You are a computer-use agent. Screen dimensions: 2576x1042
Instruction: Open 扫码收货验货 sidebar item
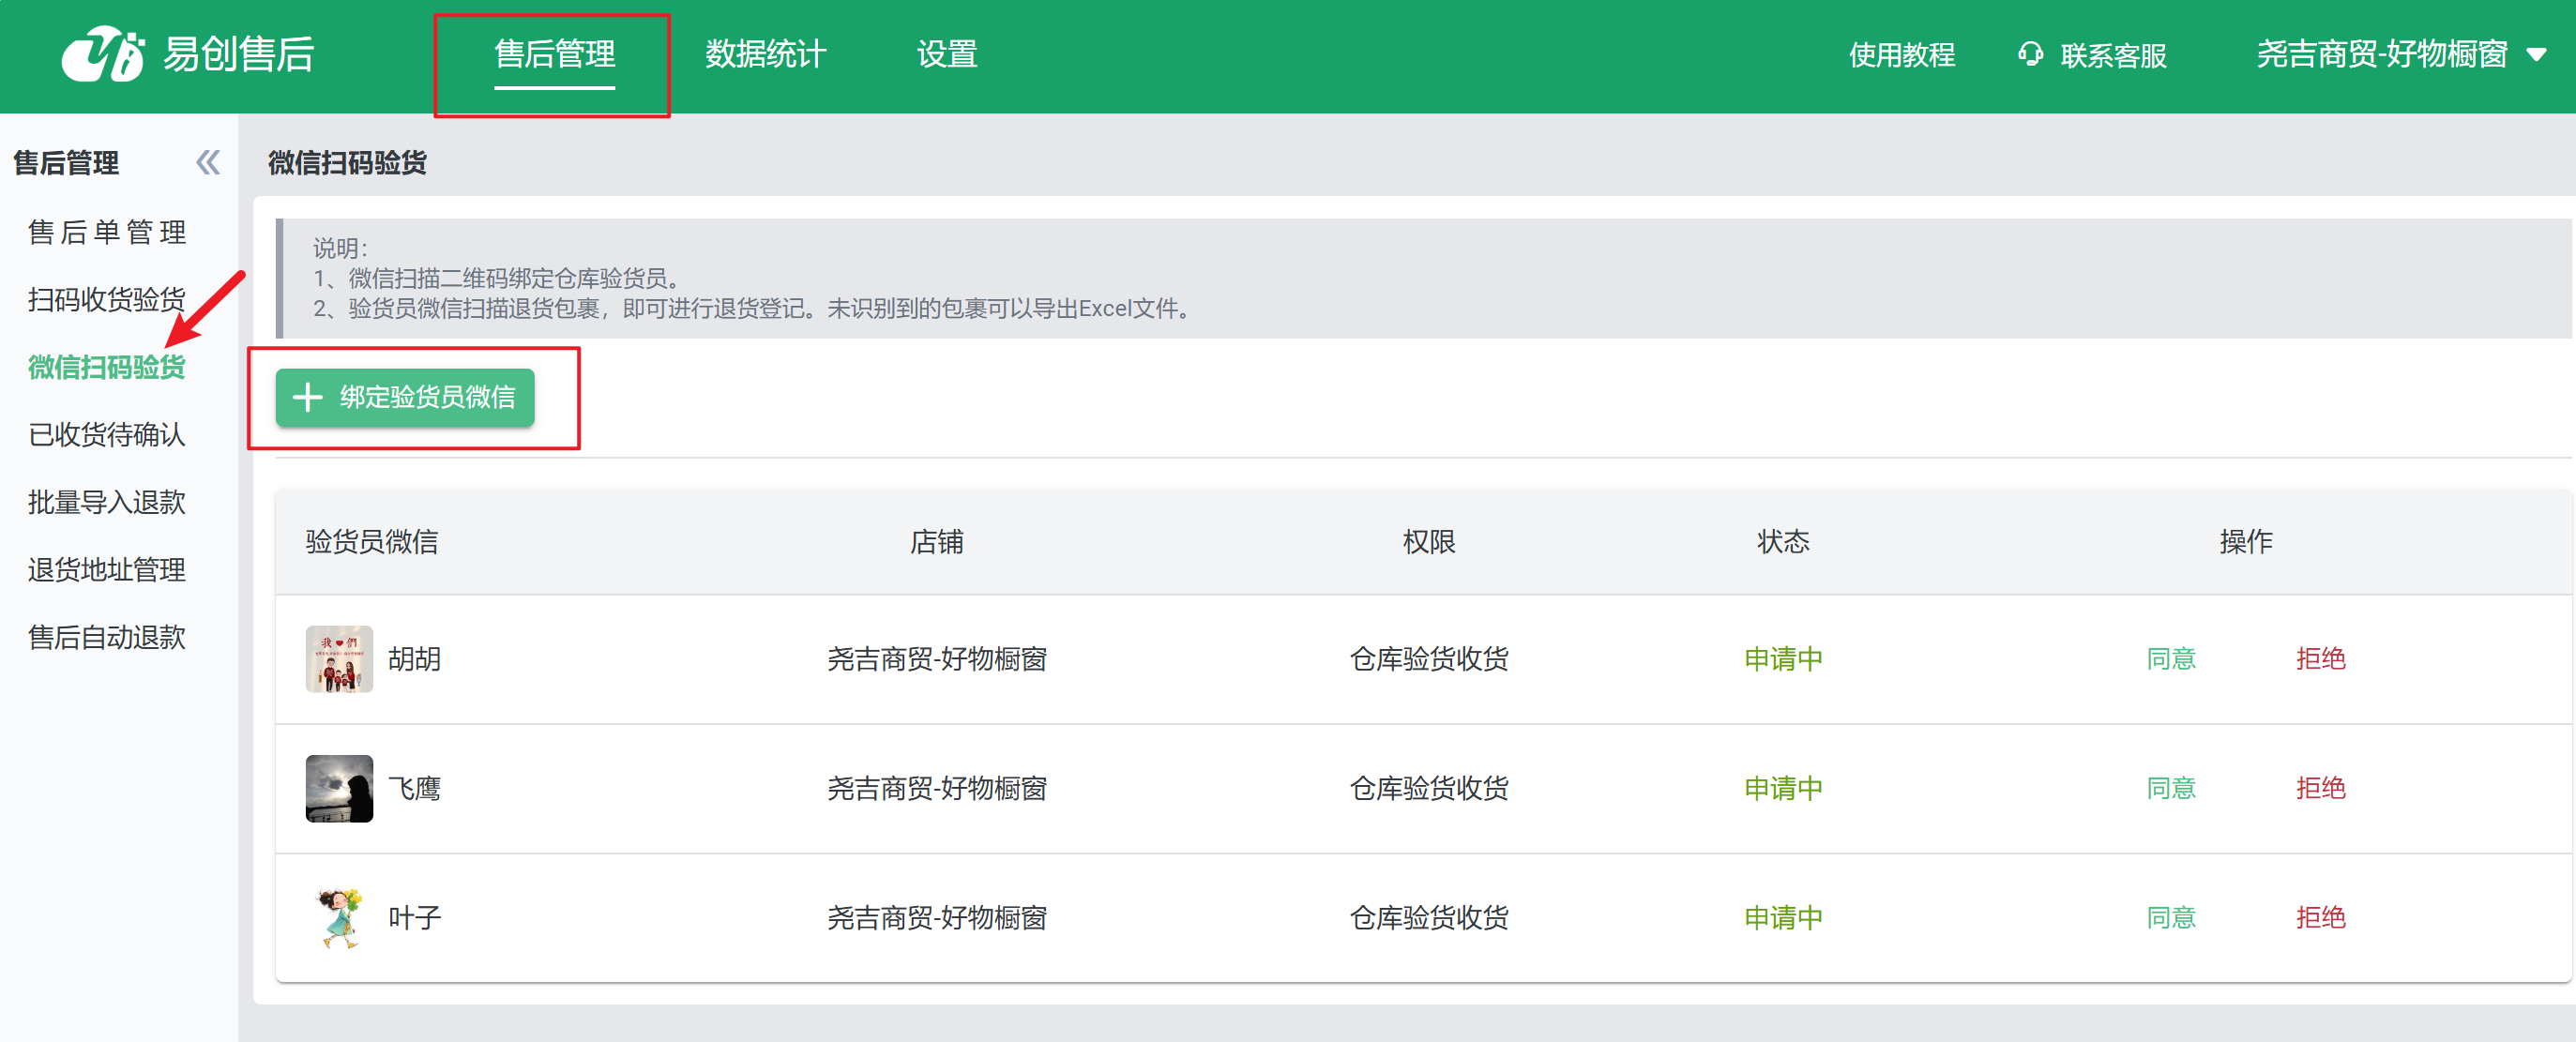pos(107,299)
